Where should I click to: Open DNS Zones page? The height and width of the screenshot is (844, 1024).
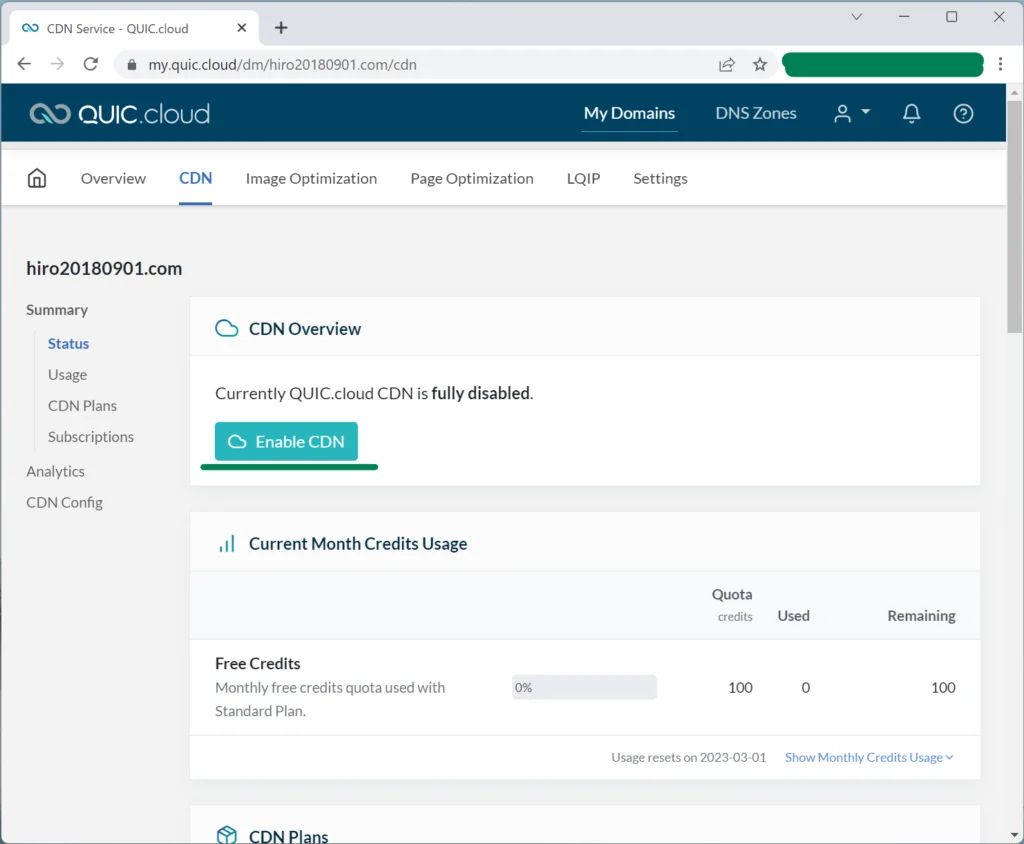pyautogui.click(x=756, y=114)
